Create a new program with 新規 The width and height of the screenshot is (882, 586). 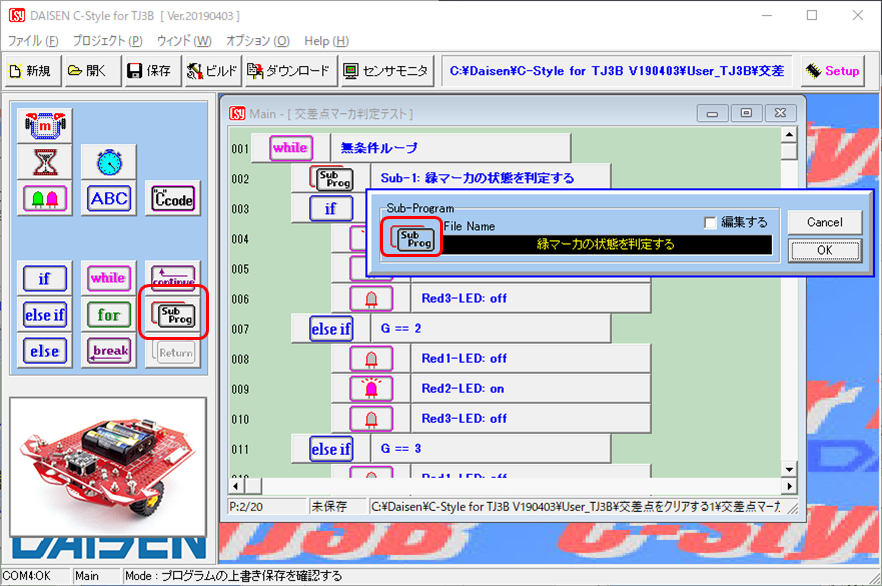(x=32, y=71)
